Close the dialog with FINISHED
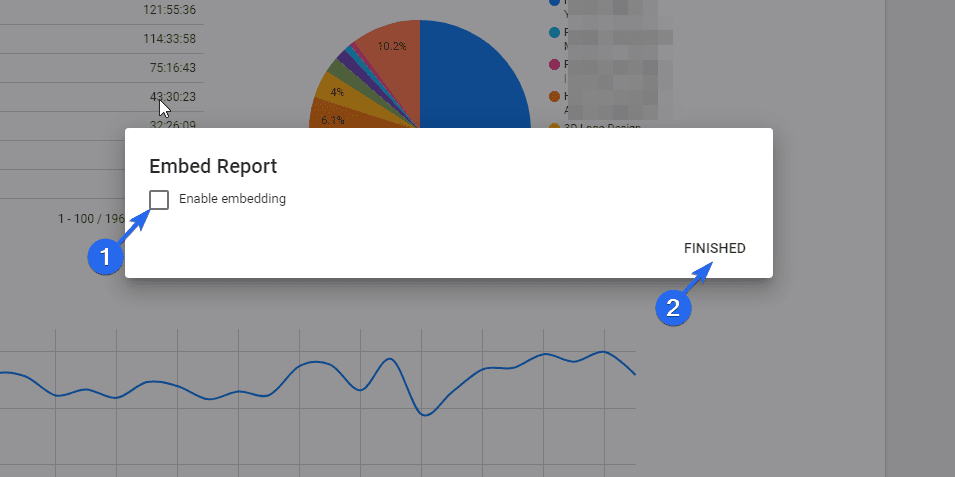Viewport: 955px width, 477px height. tap(714, 248)
